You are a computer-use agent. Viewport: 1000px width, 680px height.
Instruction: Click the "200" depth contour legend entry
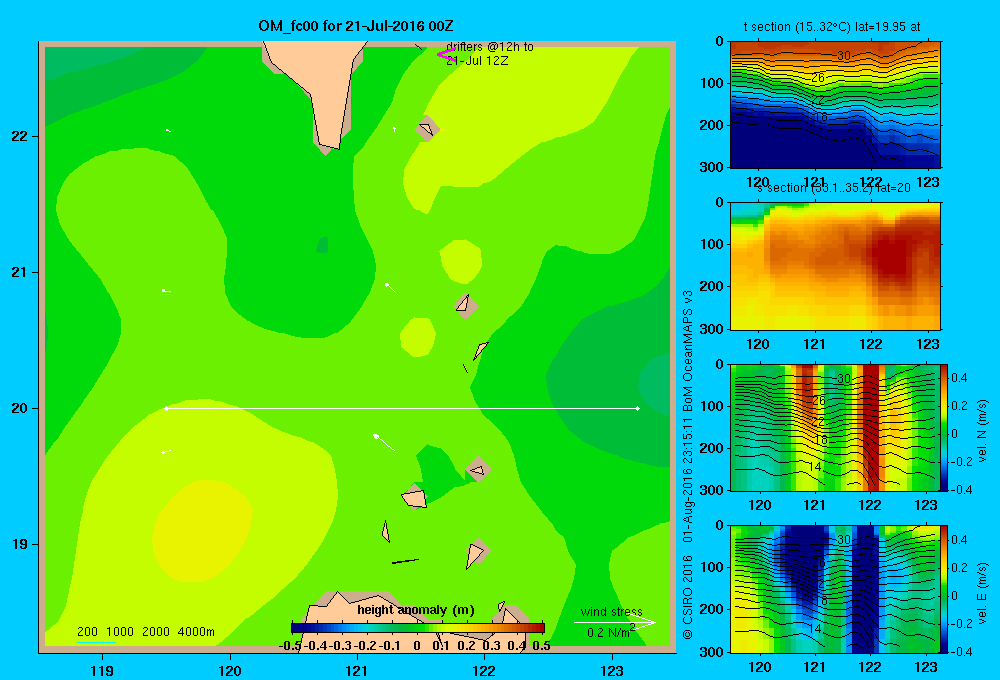[87, 632]
